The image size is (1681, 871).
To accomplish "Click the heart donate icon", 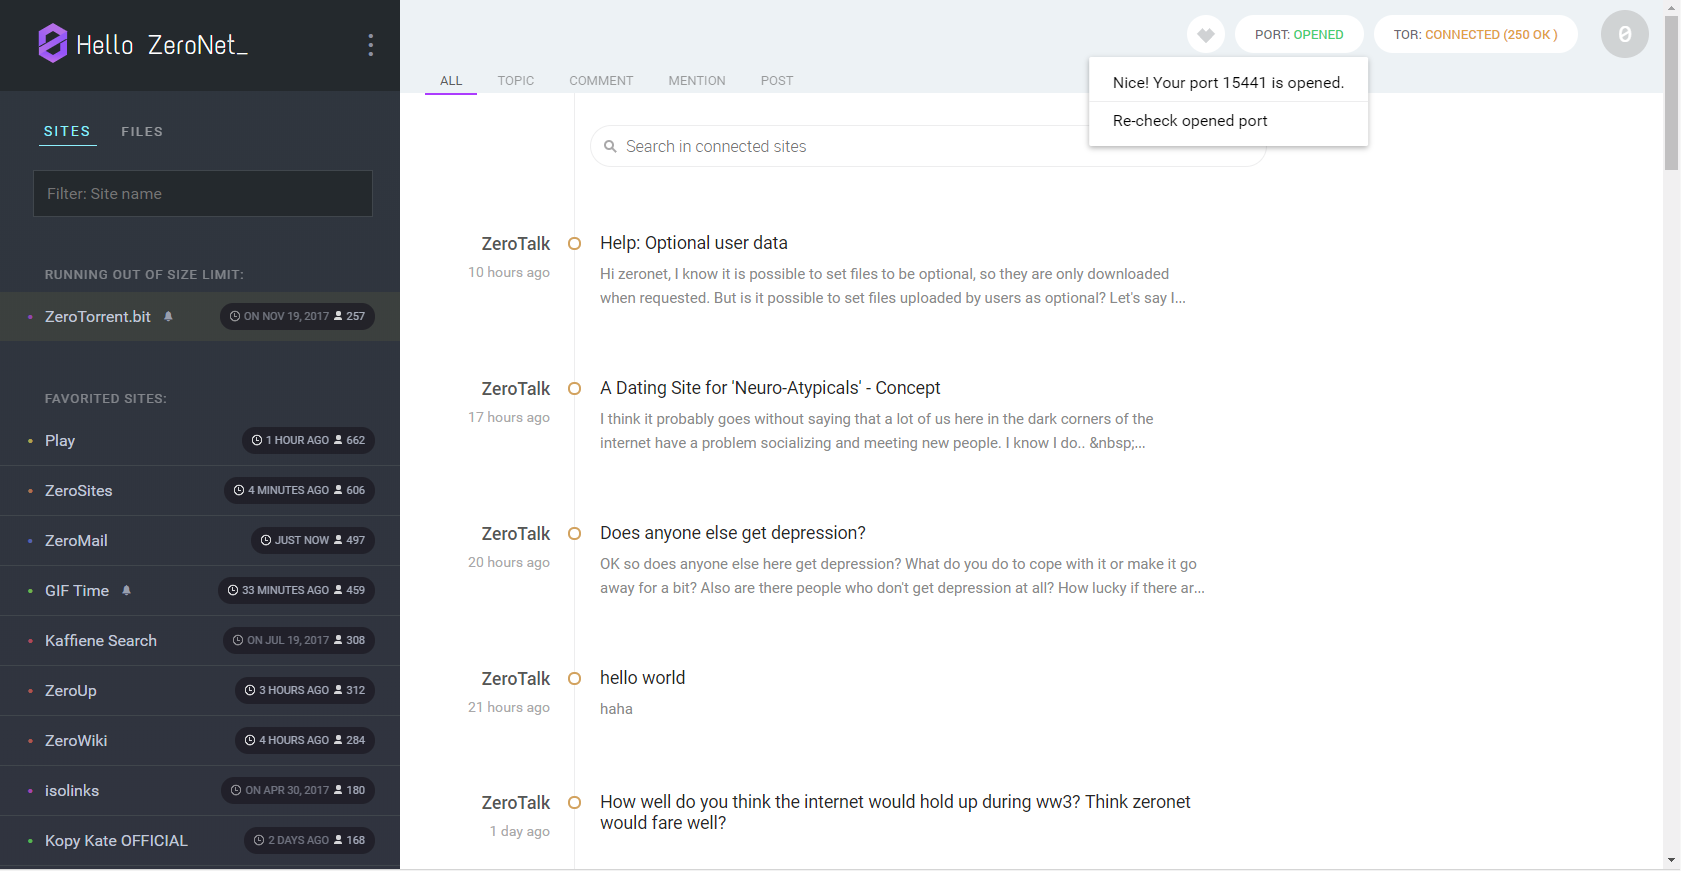I will click(x=1206, y=35).
